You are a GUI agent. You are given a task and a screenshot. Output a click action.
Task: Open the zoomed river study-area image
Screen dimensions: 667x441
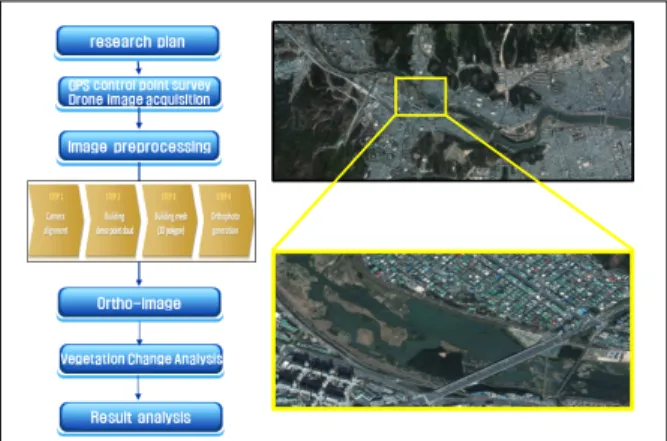pos(453,330)
